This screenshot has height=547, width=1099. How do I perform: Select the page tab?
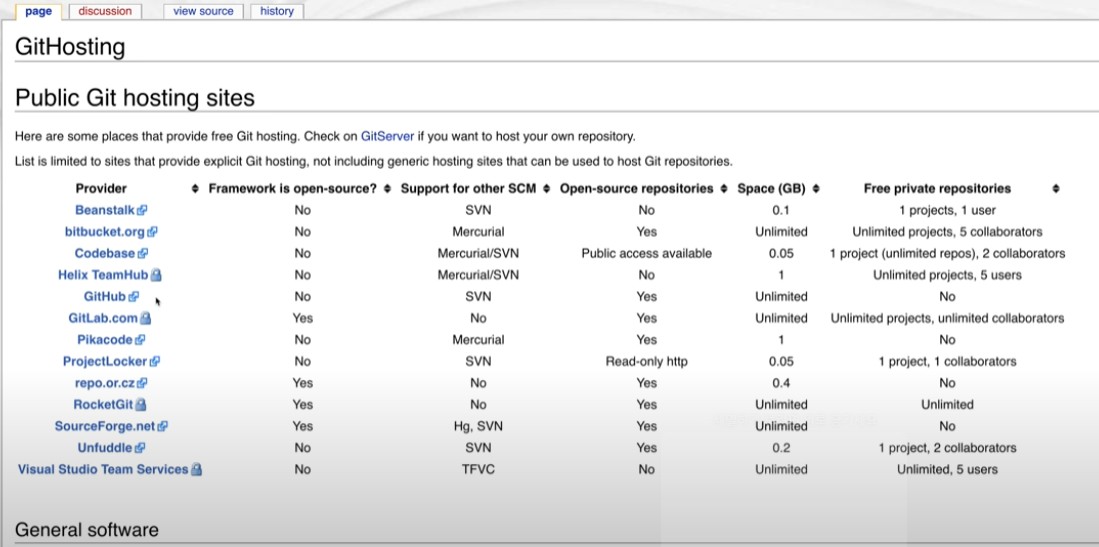pos(39,11)
